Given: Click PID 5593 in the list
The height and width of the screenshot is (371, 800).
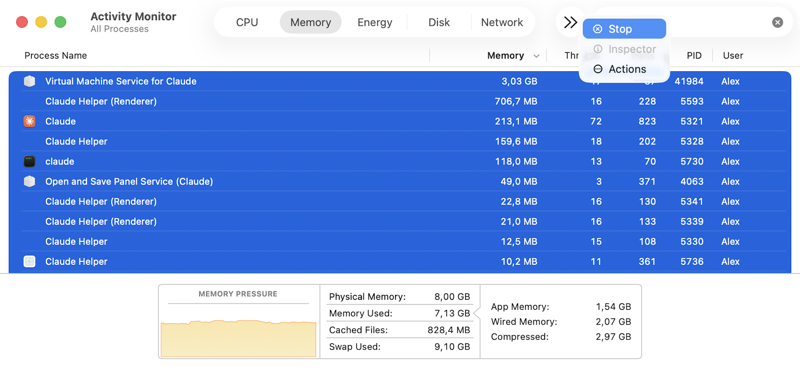Looking at the screenshot, I should [x=691, y=102].
